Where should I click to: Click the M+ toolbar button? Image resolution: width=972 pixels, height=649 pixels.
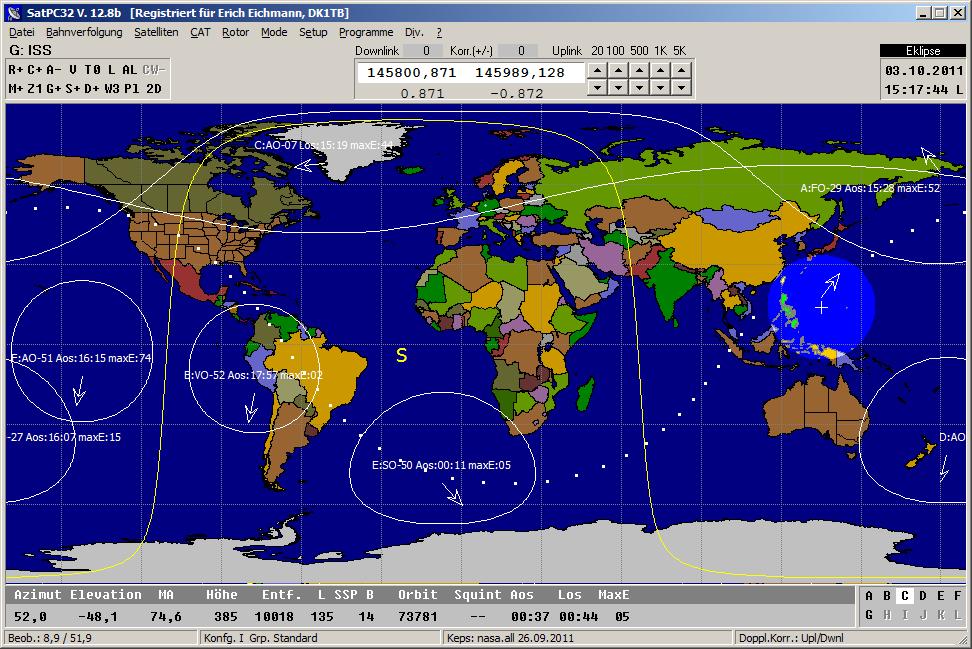16,88
